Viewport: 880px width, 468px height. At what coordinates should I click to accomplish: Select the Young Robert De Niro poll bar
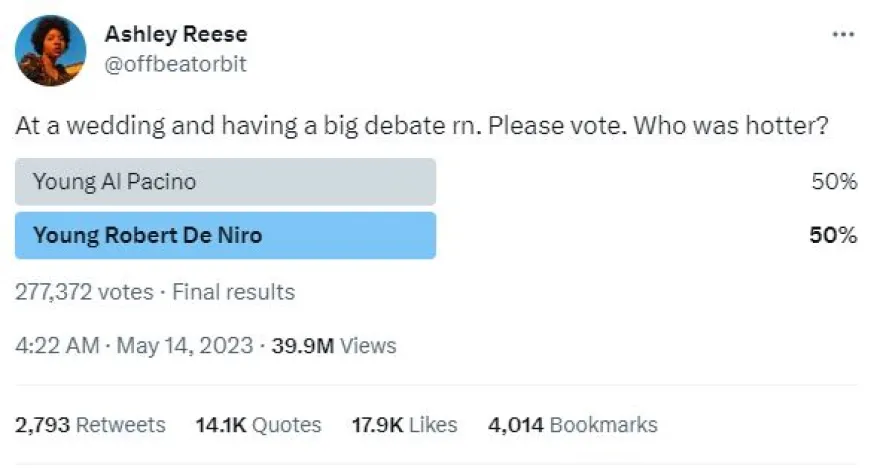coord(226,236)
